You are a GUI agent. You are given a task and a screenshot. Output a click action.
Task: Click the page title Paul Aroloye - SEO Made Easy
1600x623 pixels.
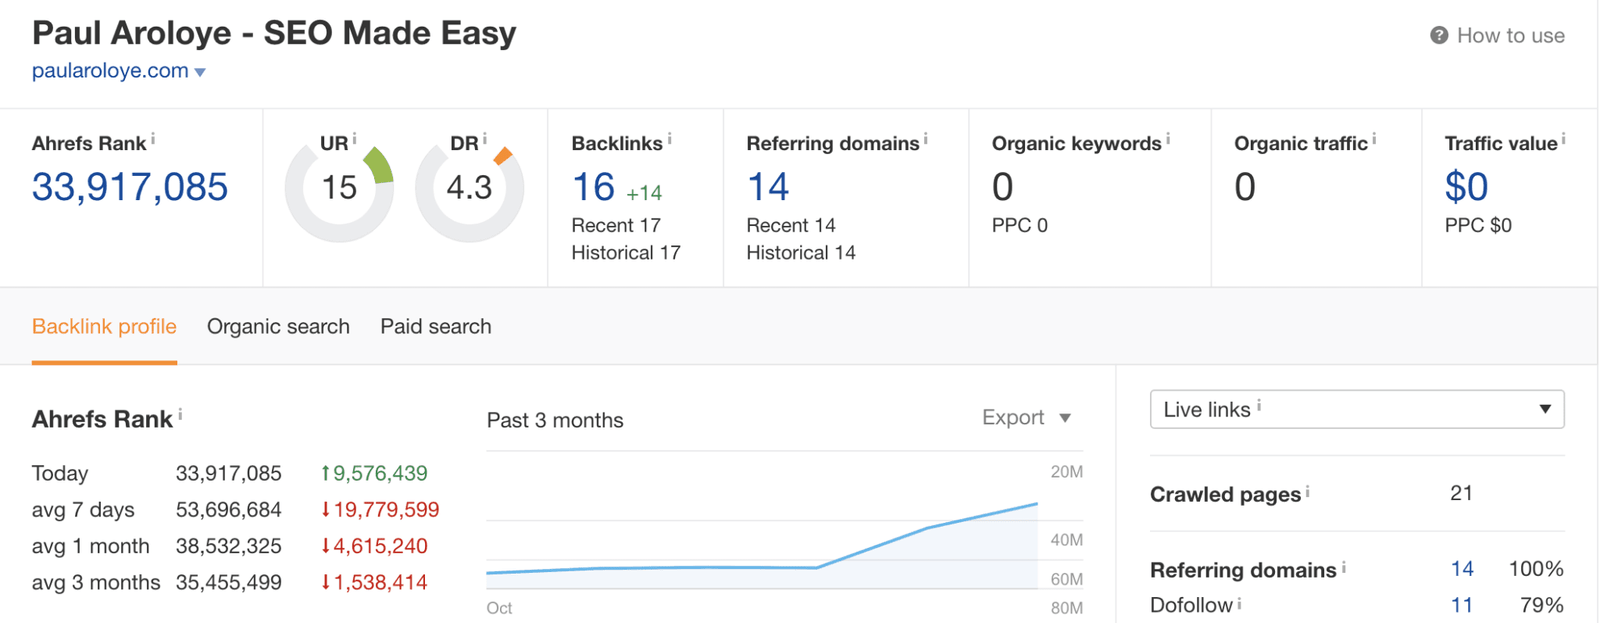(274, 33)
